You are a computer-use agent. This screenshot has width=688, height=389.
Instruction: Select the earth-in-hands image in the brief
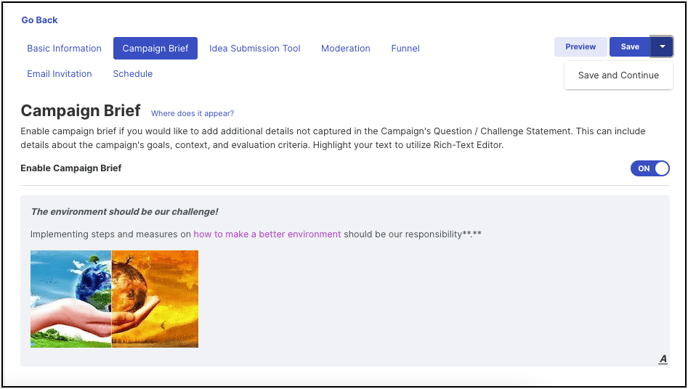click(115, 299)
